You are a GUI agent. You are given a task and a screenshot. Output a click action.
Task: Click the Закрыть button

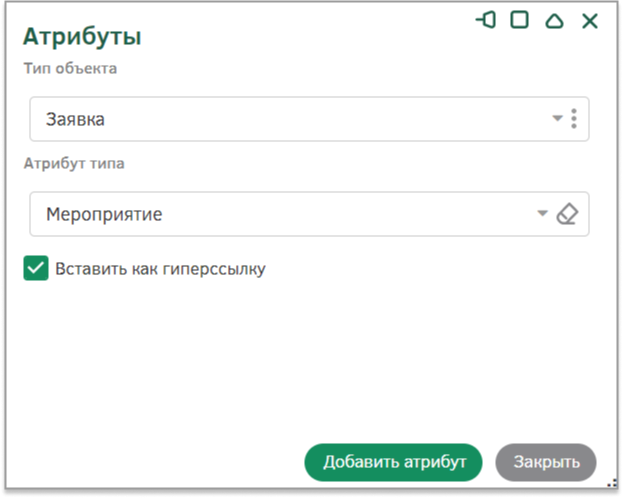[546, 462]
